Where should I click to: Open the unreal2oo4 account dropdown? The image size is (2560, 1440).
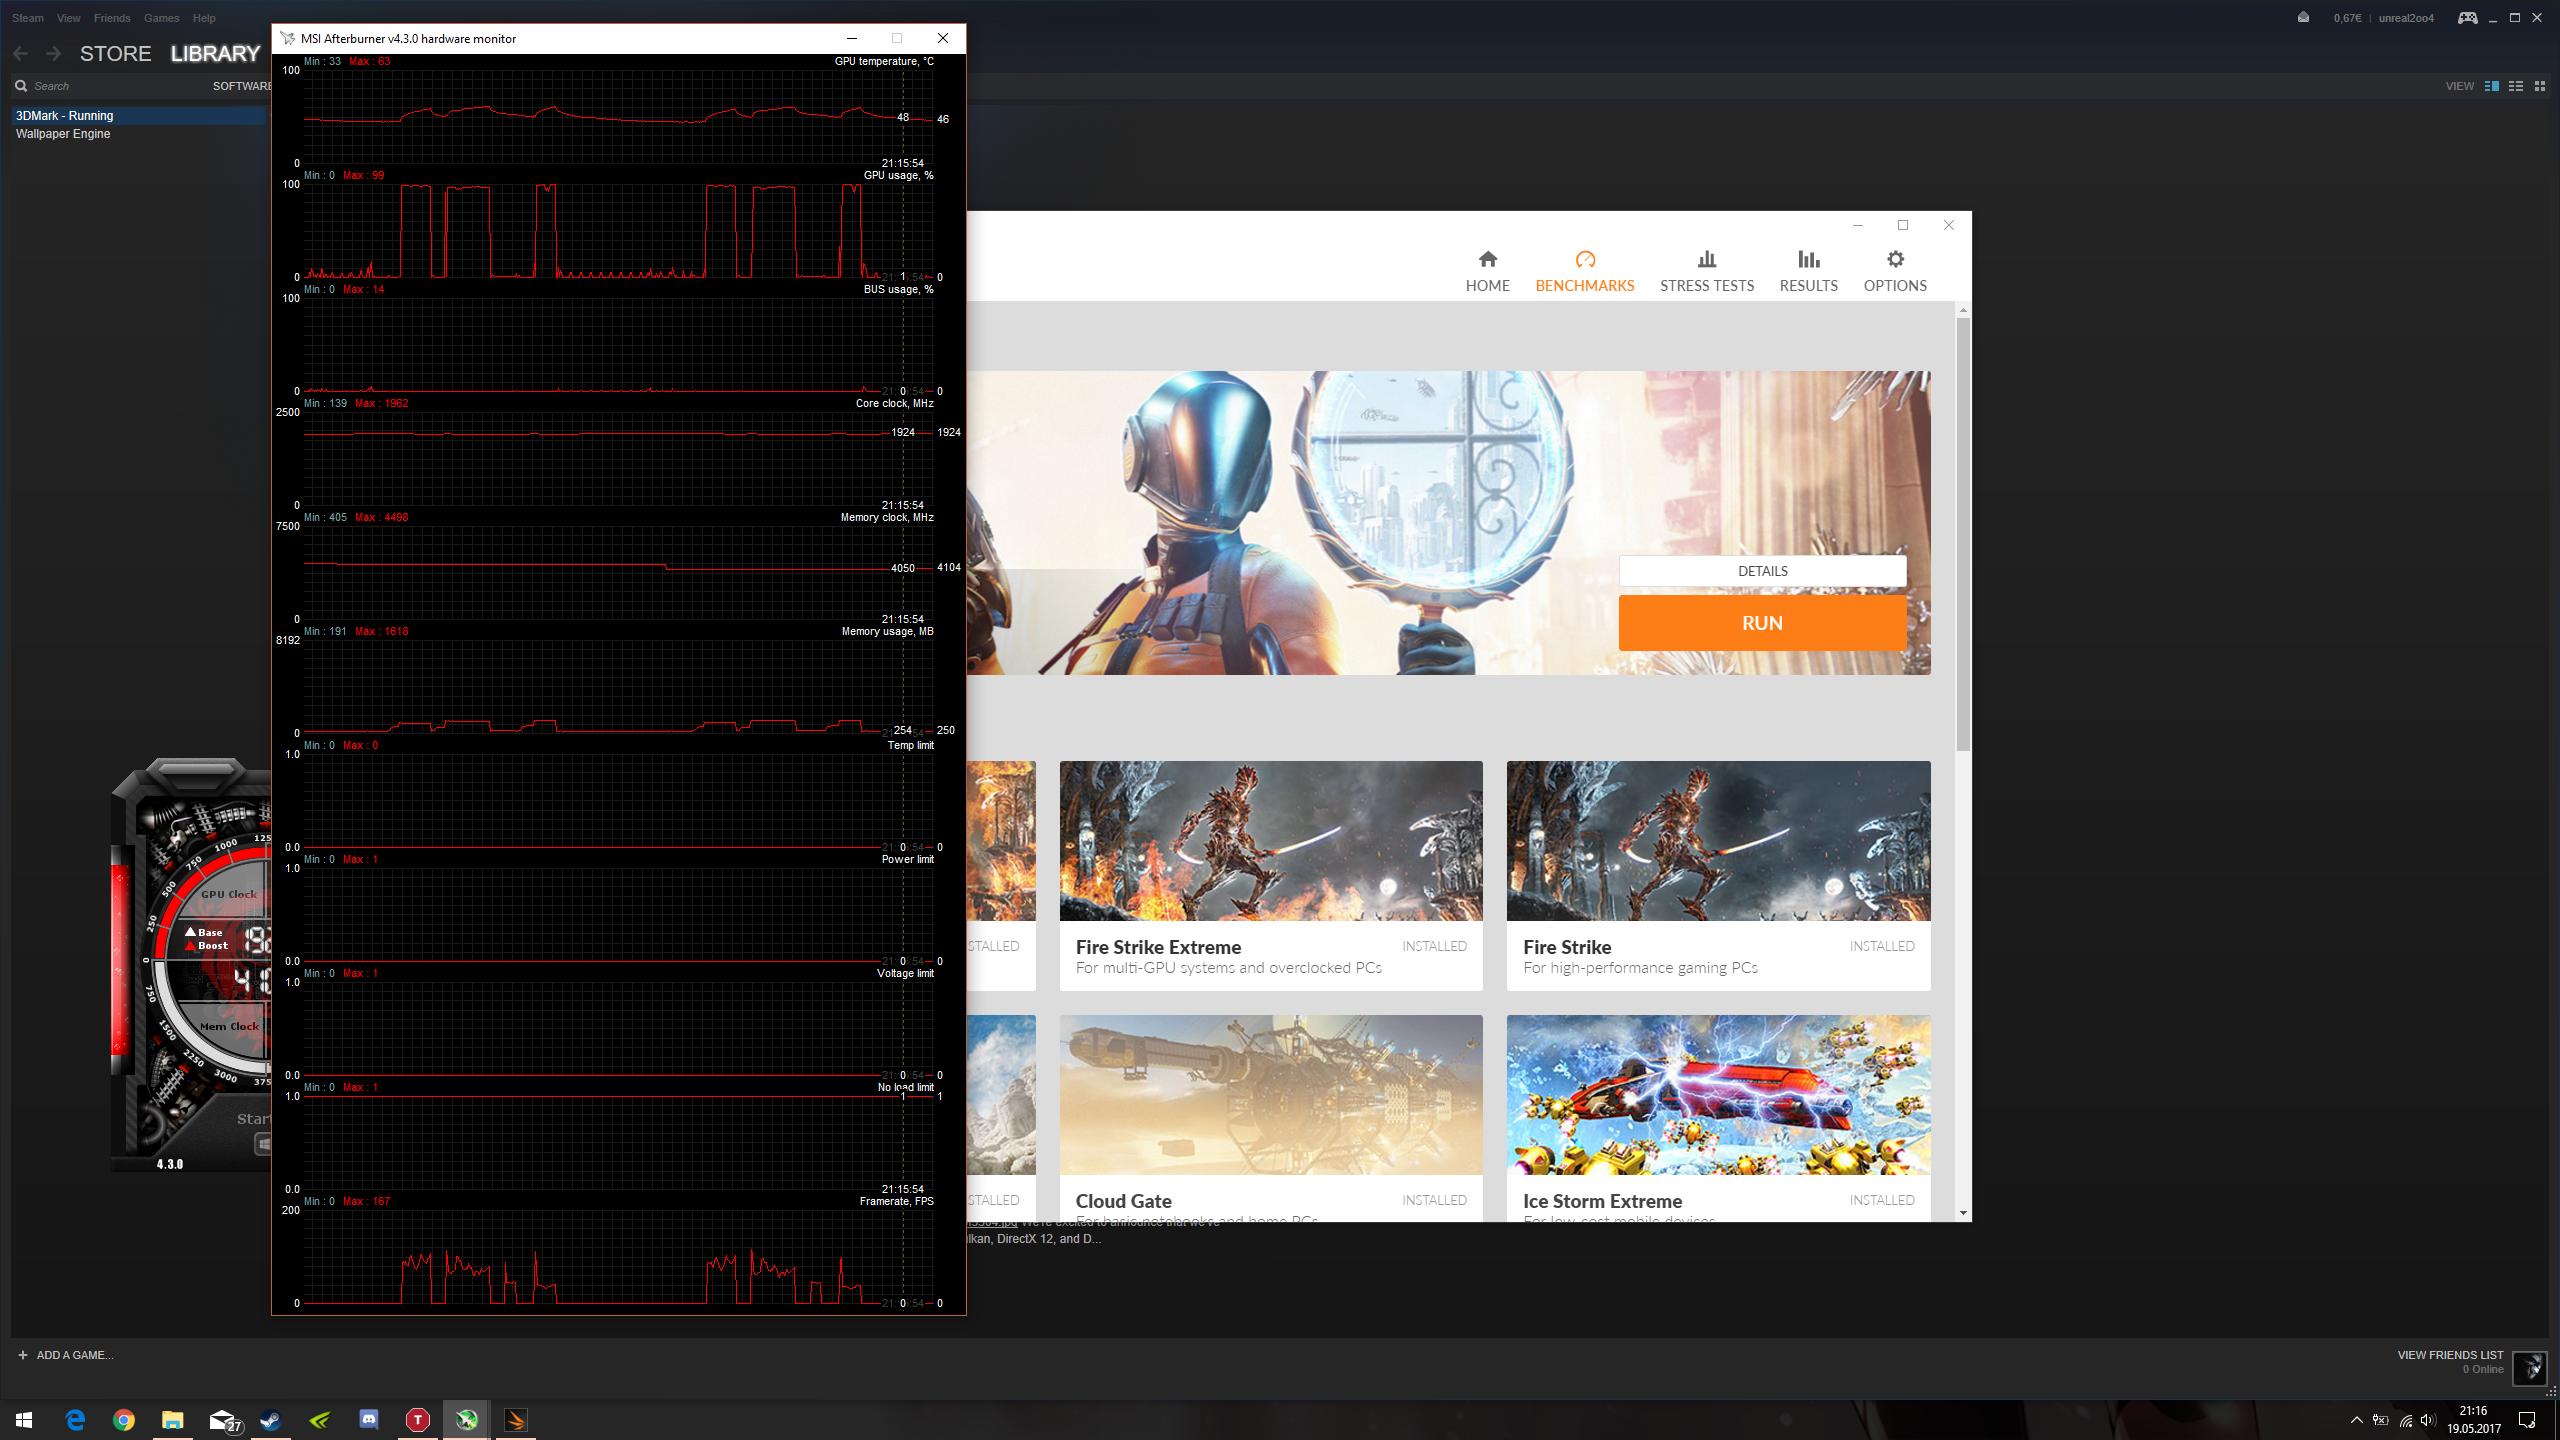point(2406,18)
